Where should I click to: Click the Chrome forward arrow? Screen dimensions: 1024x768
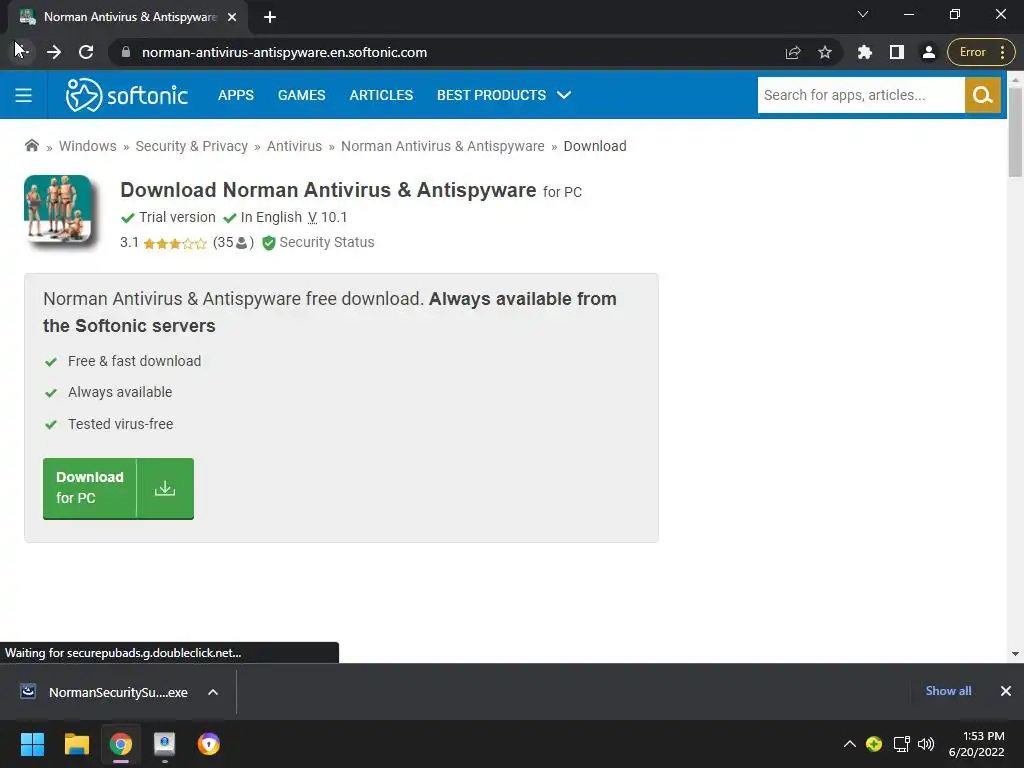click(54, 52)
